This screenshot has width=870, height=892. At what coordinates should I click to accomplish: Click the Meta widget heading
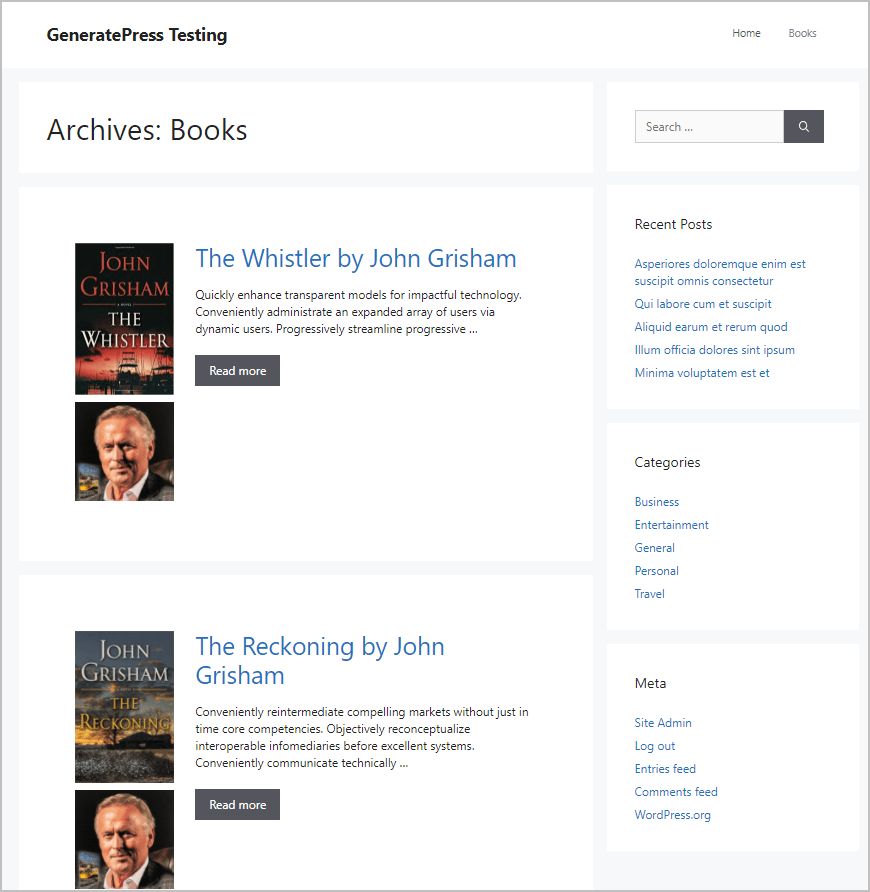[x=650, y=683]
